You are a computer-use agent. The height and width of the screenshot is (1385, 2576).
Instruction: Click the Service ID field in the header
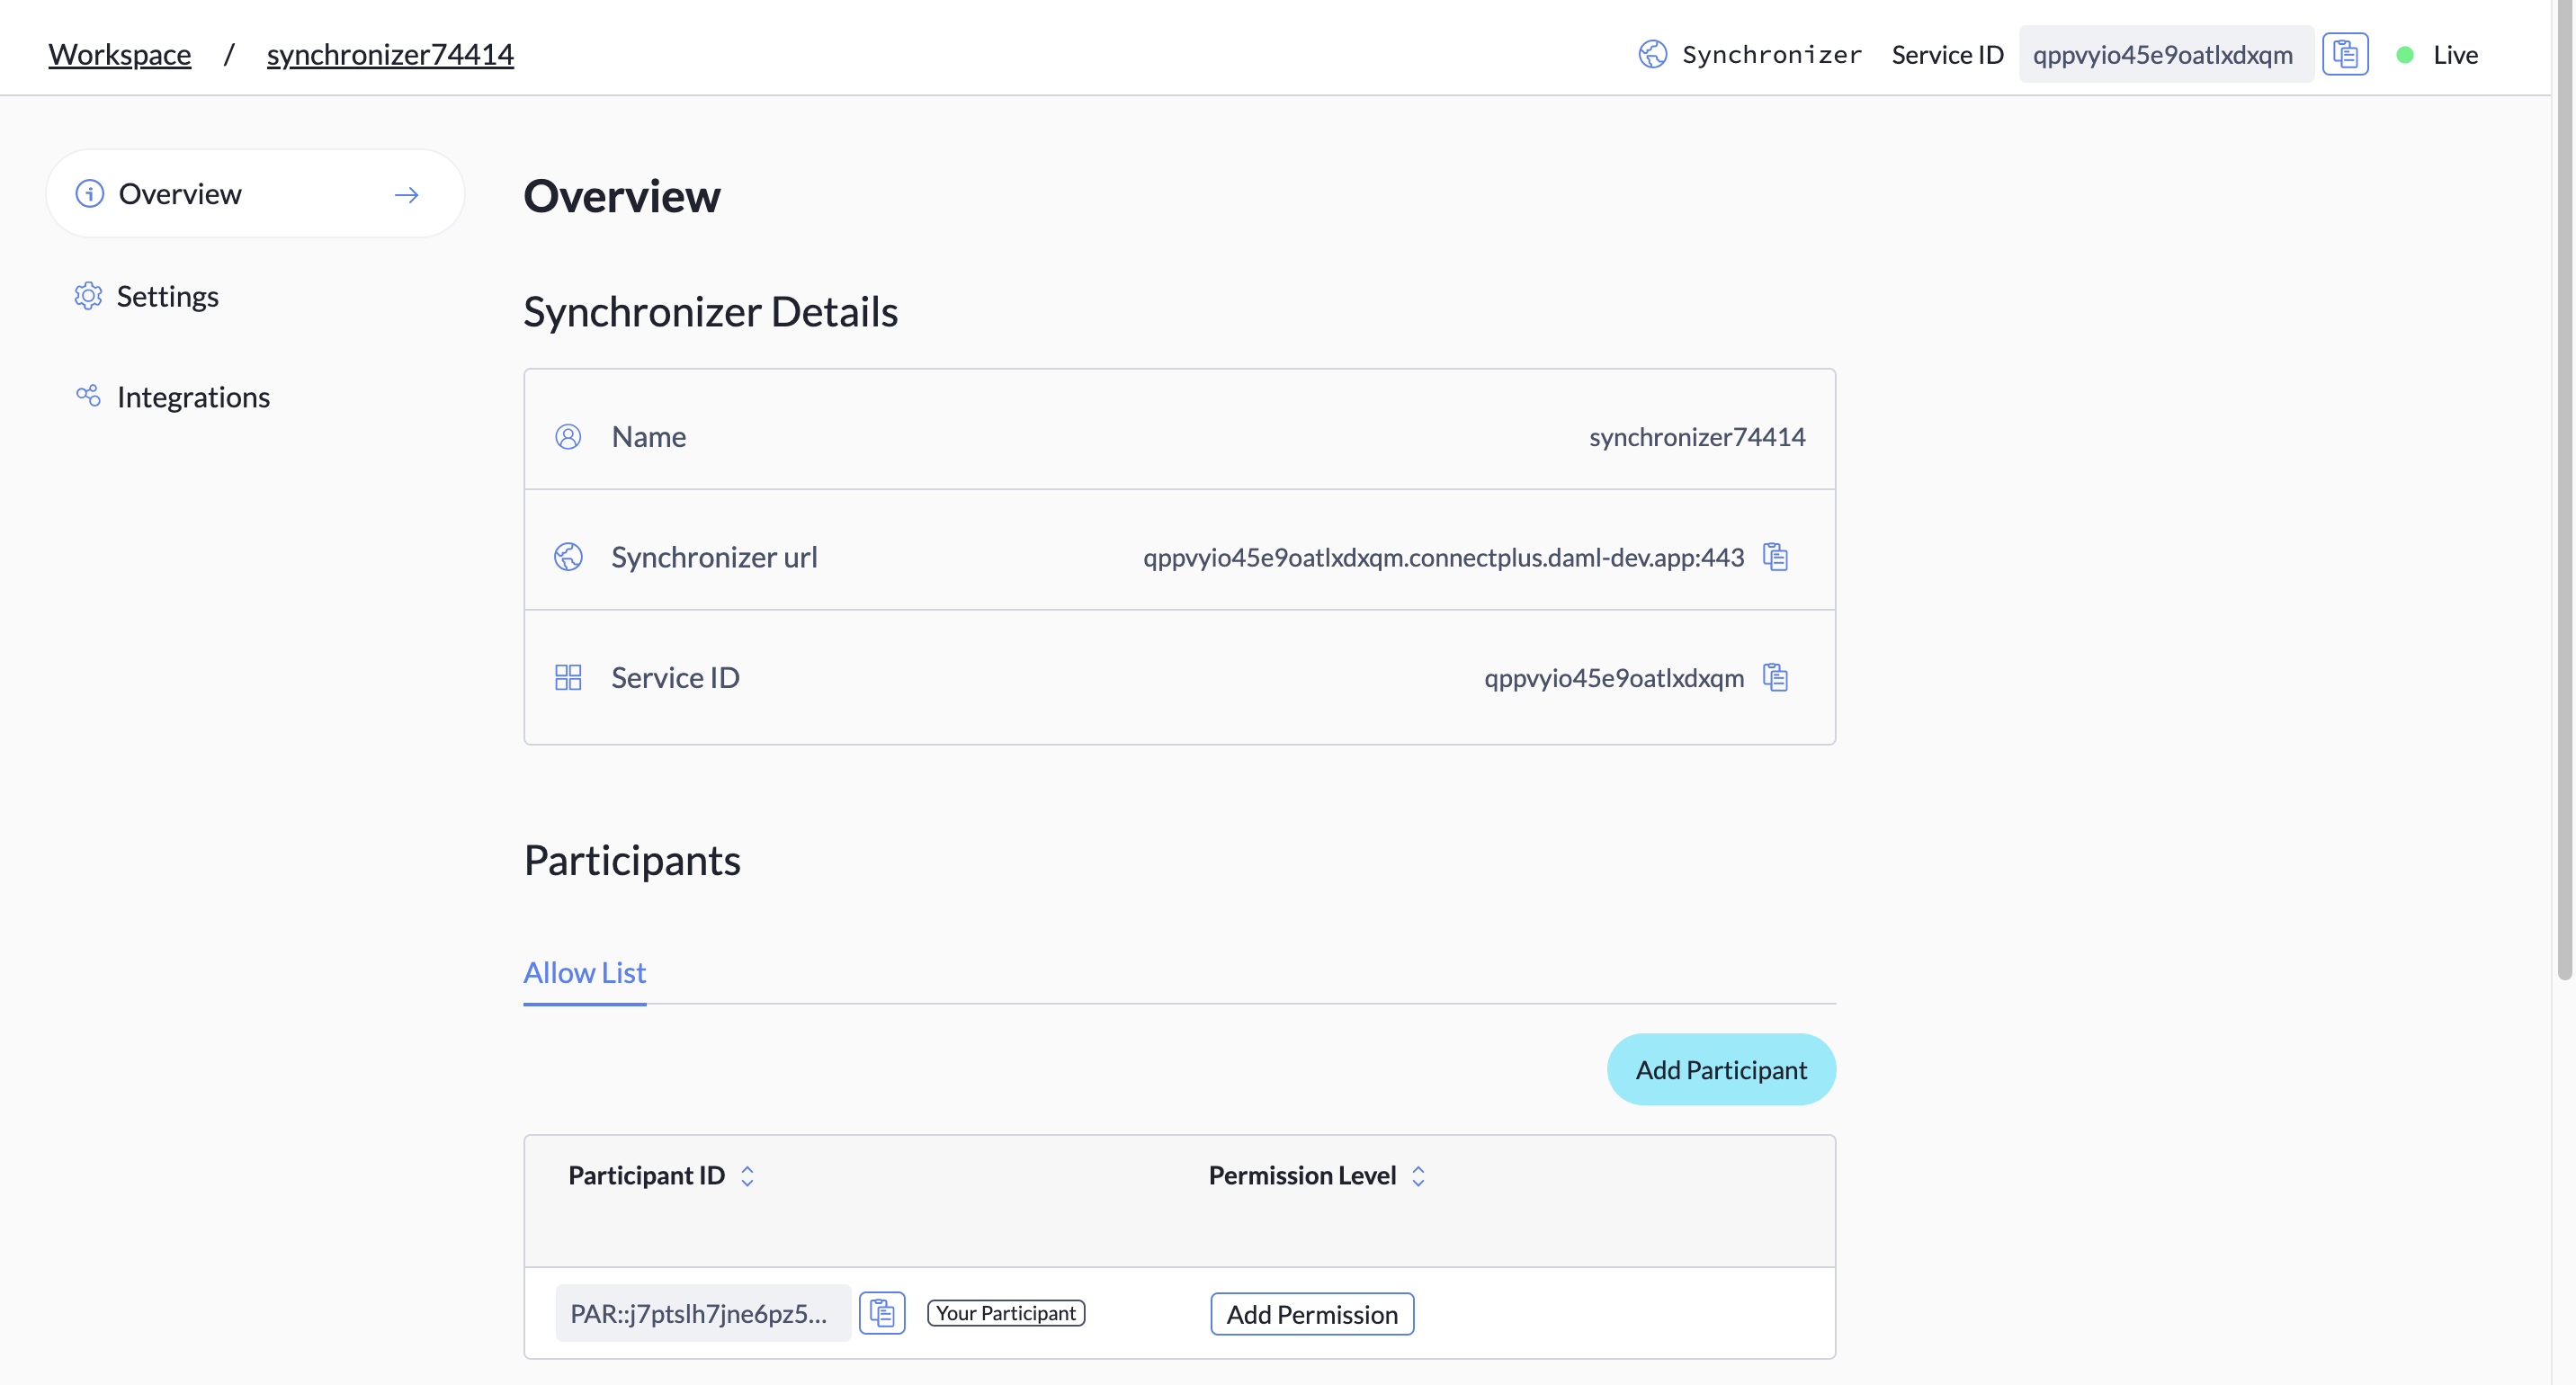click(x=2166, y=53)
